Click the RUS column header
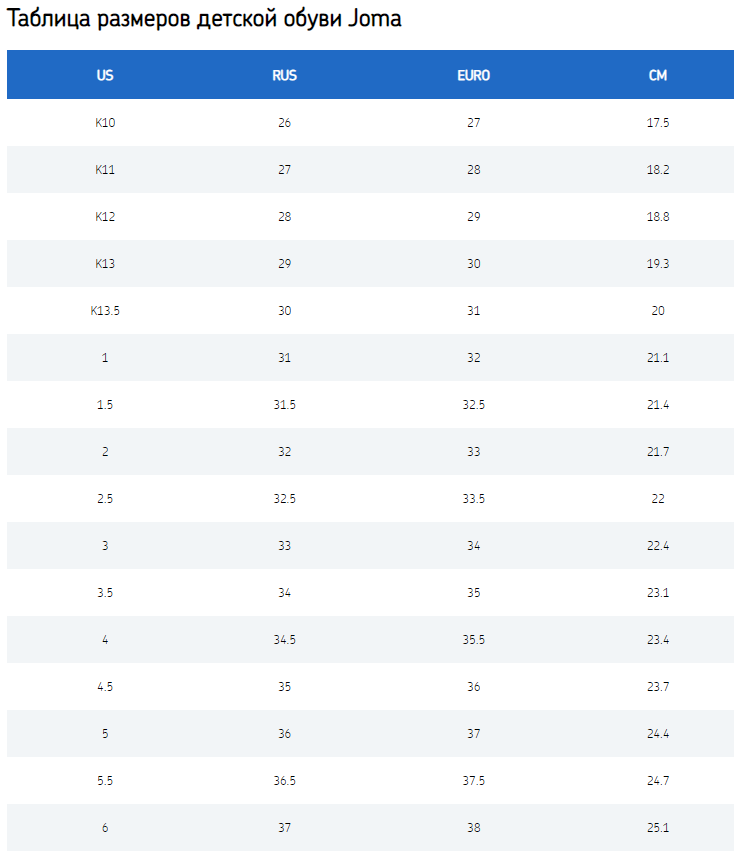 coord(285,75)
